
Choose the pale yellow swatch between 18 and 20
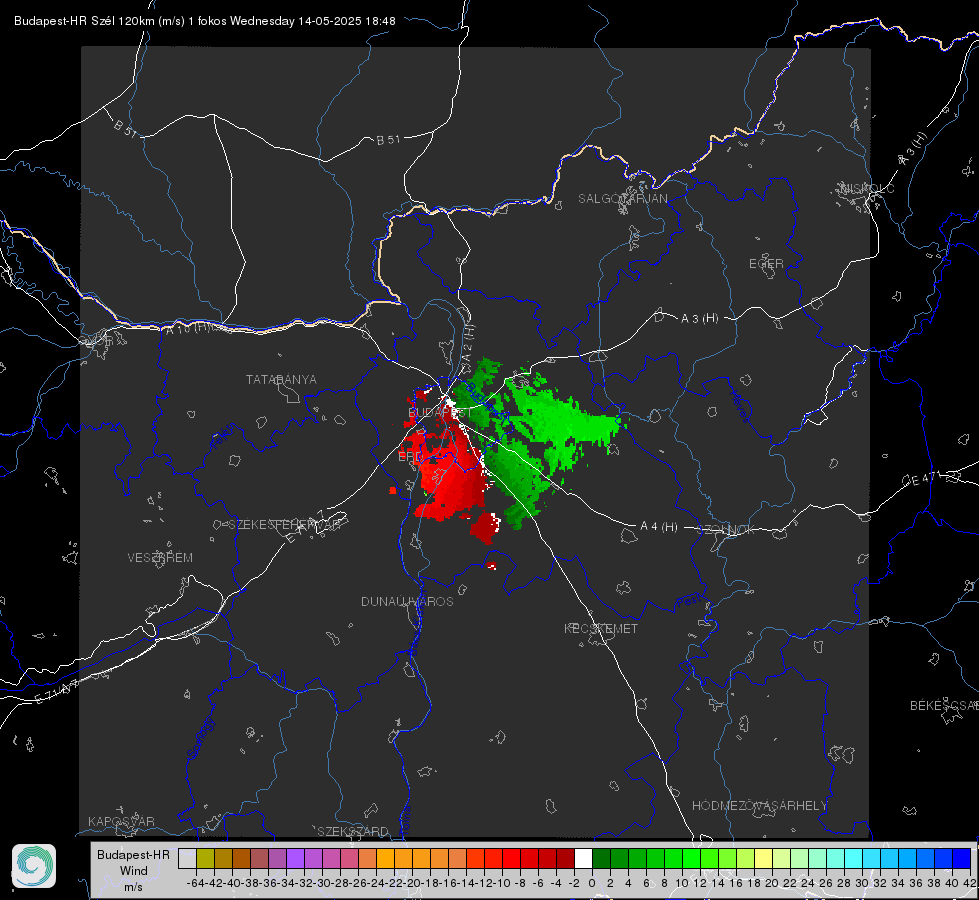click(764, 858)
